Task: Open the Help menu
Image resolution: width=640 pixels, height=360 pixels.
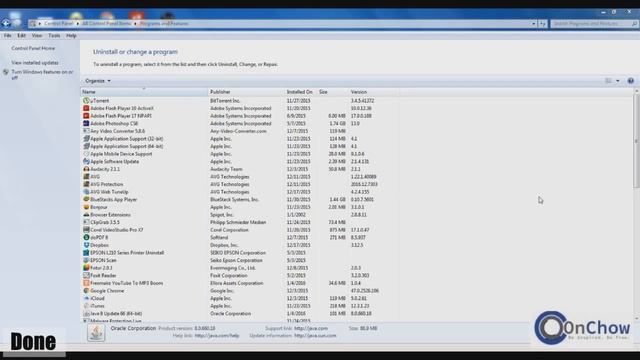Action: click(x=71, y=36)
